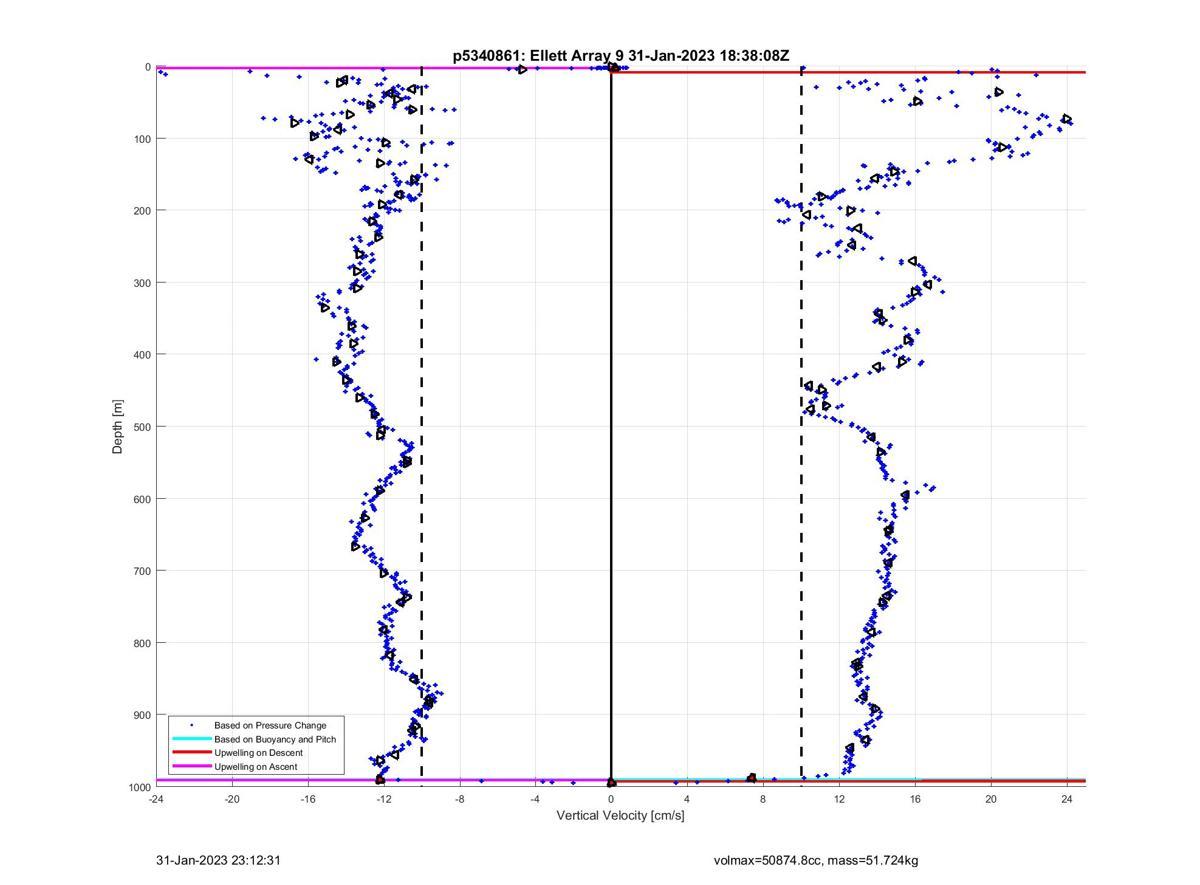Click x-axis tick label '-16'

pos(308,799)
